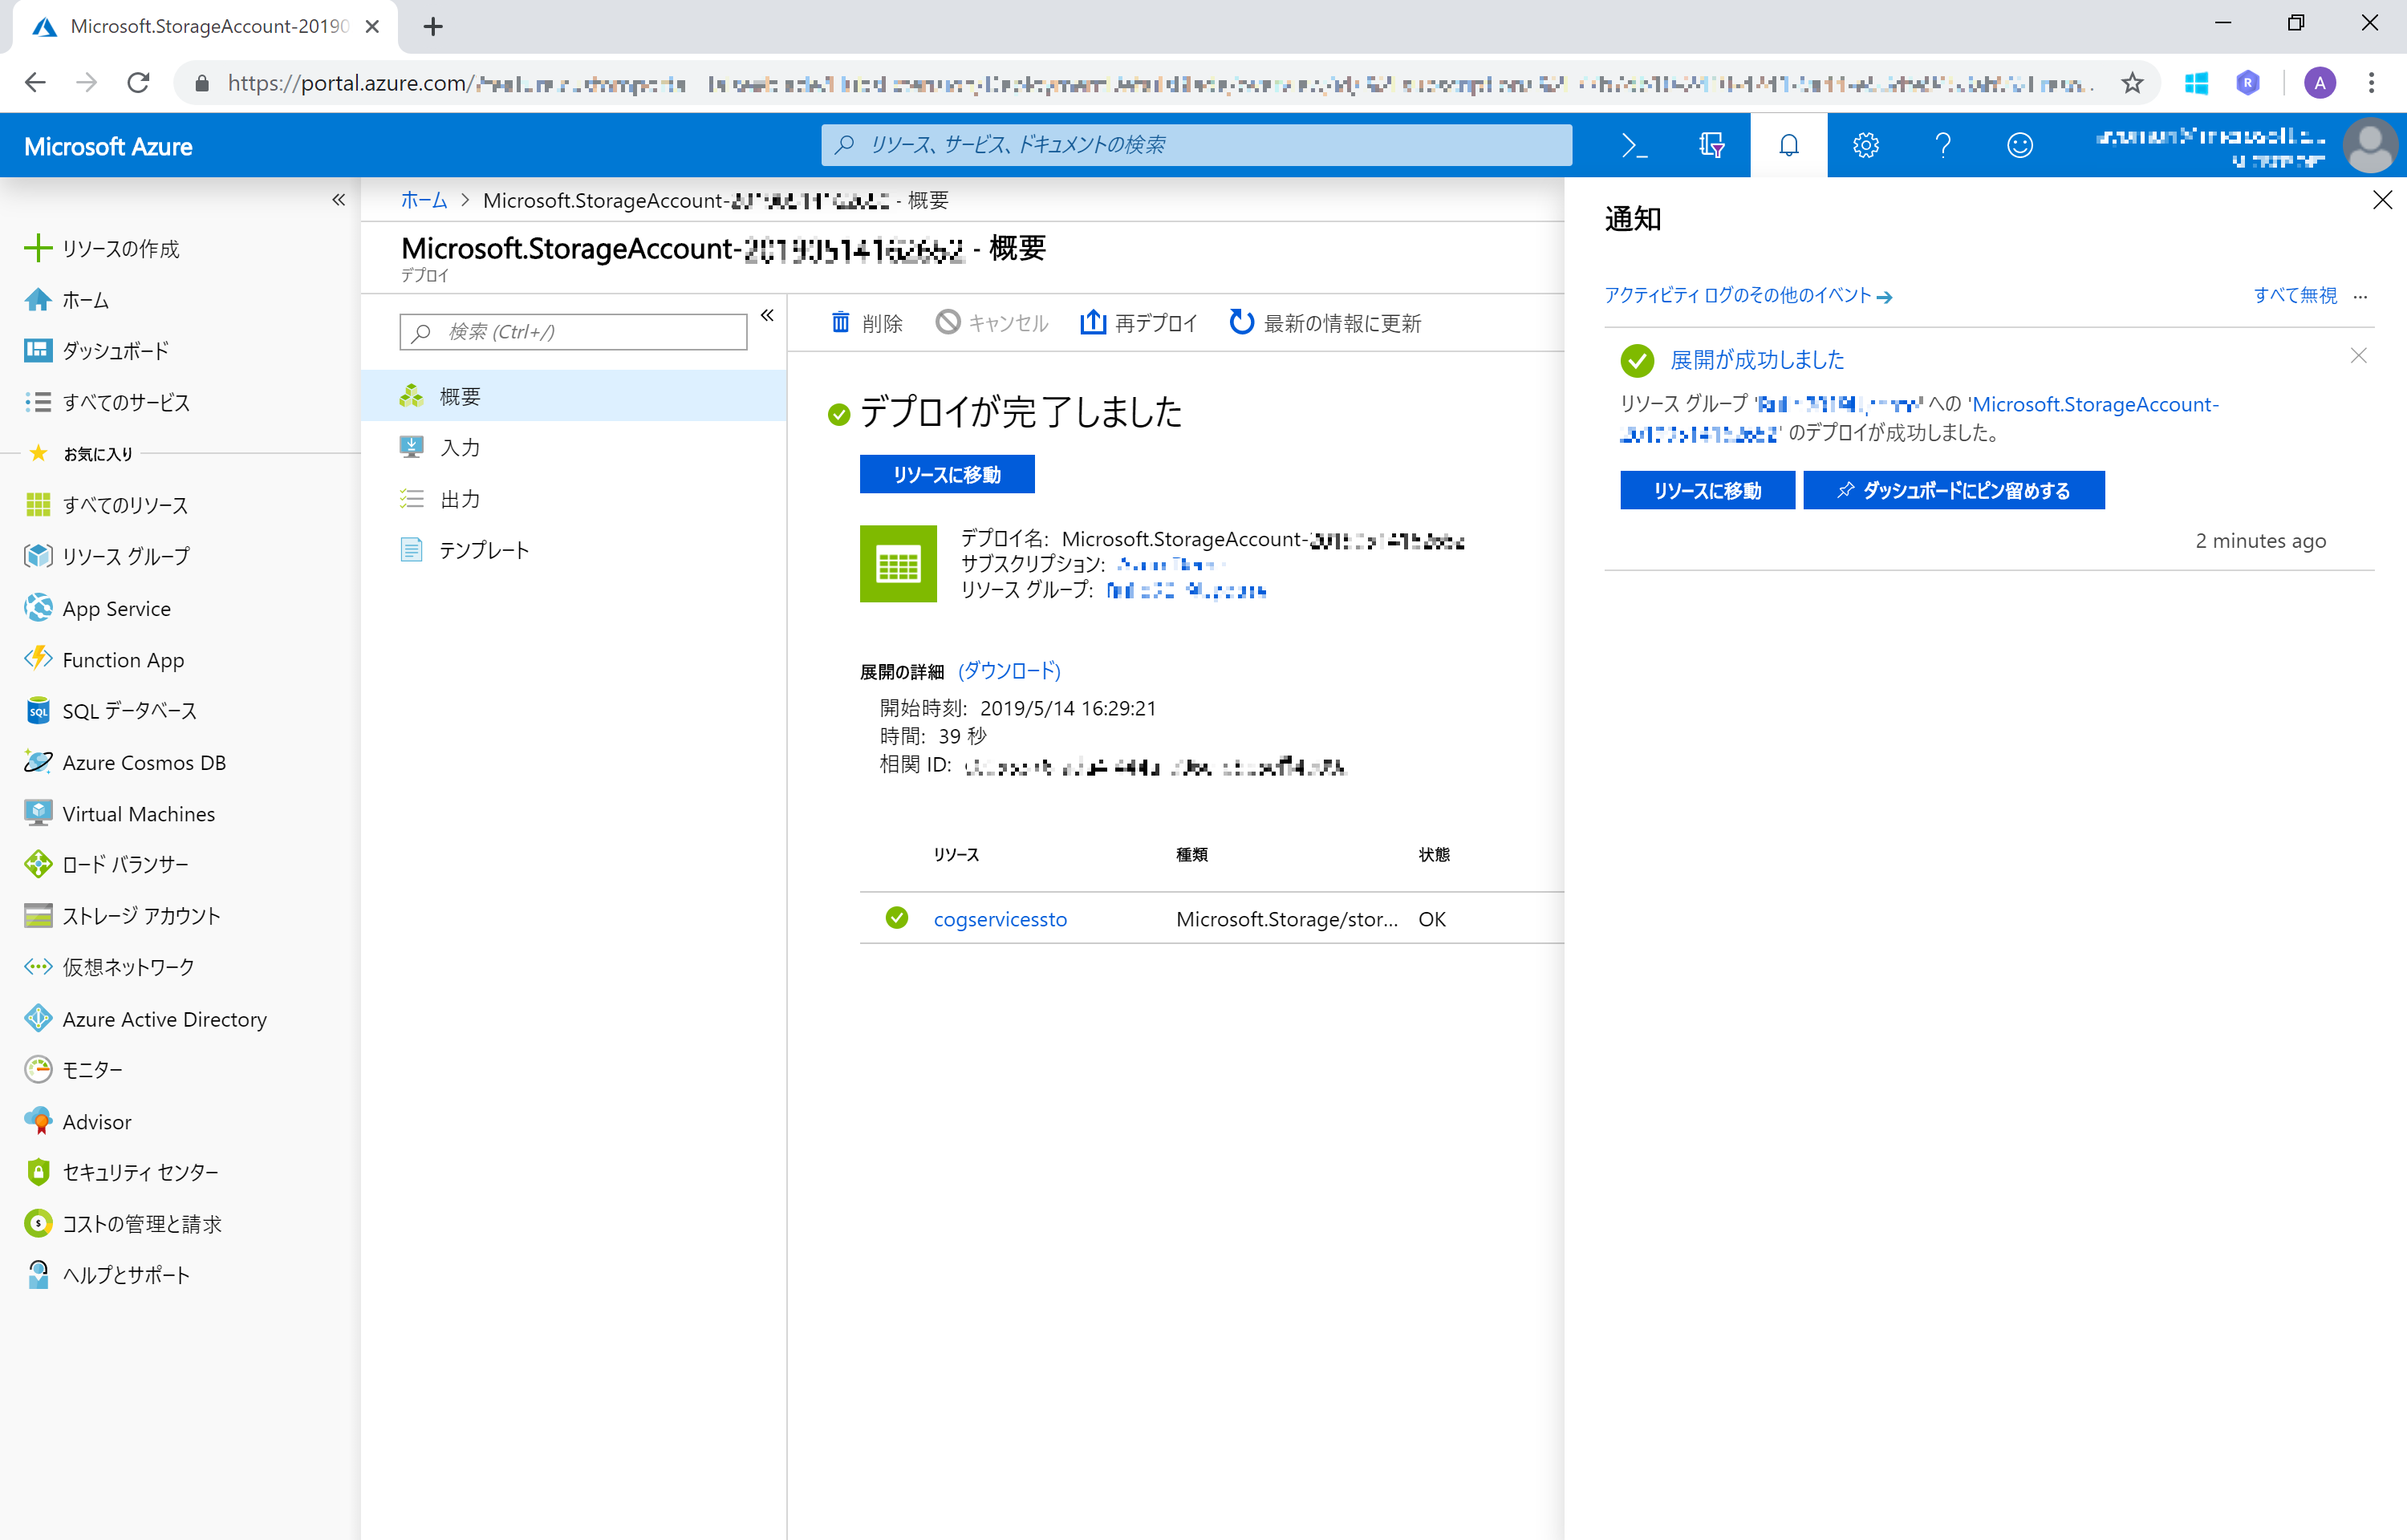Open Azure Cosmos DB in the sidebar
This screenshot has width=2407, height=1540.
pos(144,762)
